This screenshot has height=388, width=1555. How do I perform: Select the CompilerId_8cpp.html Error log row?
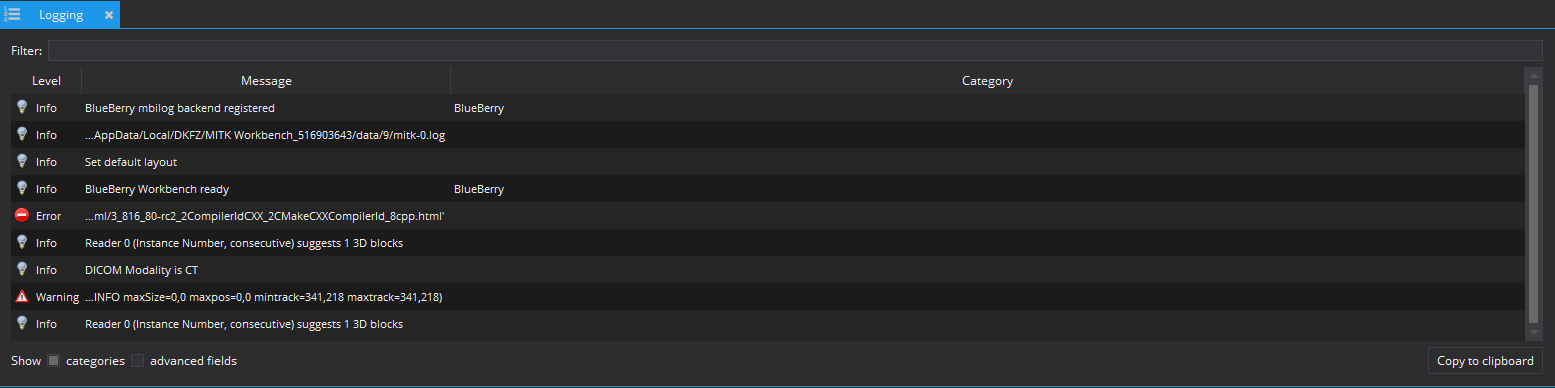click(768, 216)
